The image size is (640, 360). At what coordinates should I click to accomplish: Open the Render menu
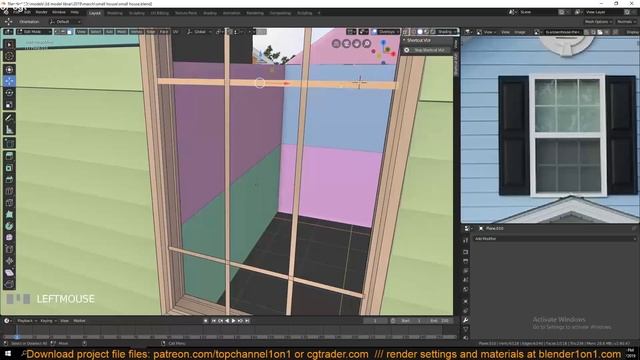tap(41, 12)
